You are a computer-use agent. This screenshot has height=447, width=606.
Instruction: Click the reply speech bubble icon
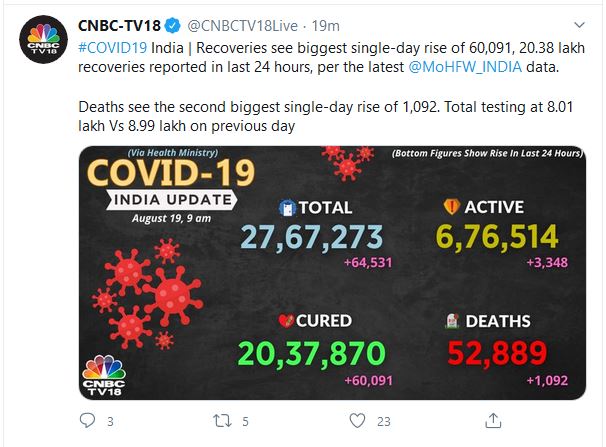pos(86,421)
